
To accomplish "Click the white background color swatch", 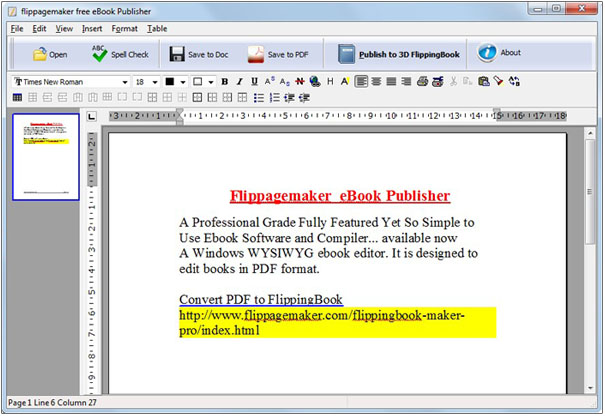I will coord(198,81).
